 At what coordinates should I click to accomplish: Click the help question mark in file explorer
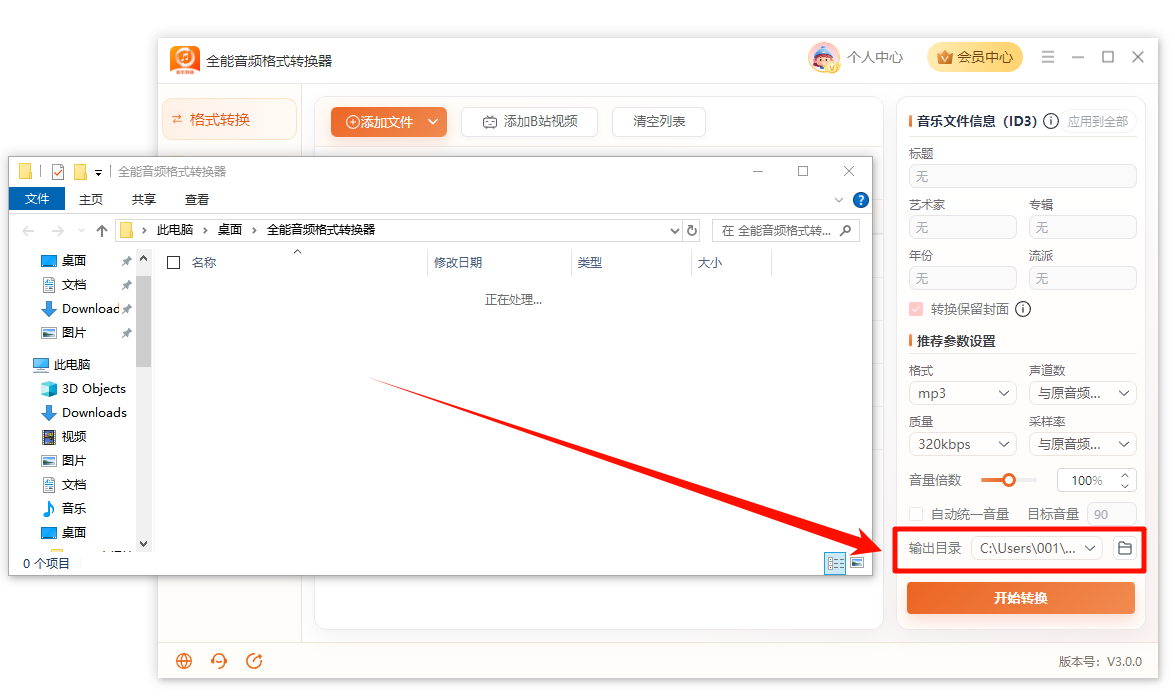pos(861,199)
